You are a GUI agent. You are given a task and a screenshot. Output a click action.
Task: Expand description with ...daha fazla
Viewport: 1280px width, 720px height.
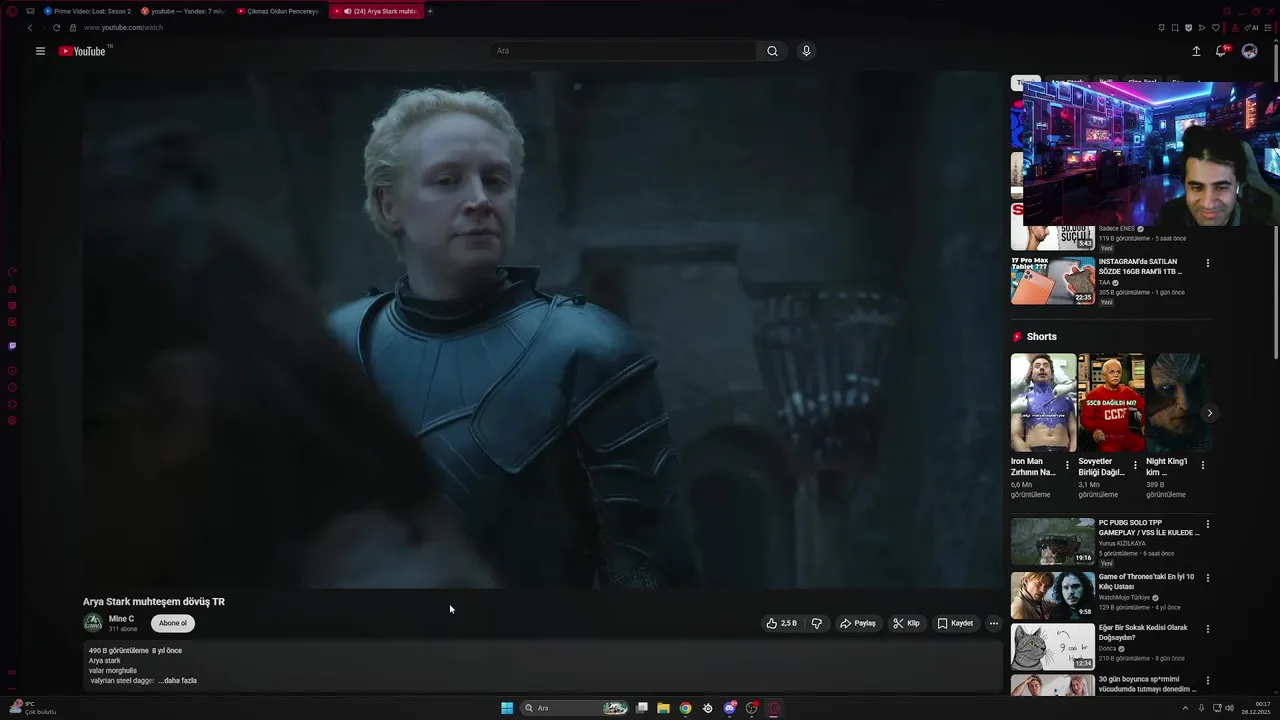pos(180,681)
